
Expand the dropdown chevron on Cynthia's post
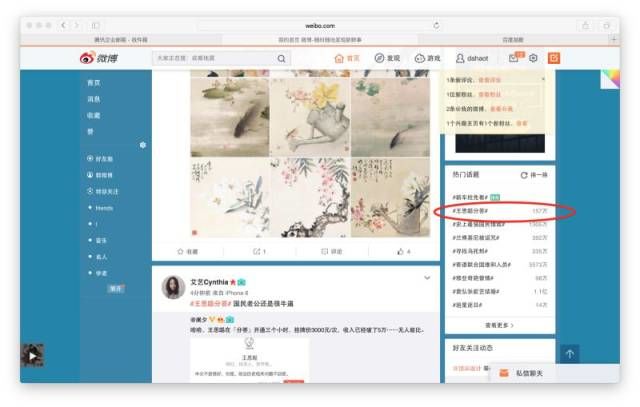[427, 278]
